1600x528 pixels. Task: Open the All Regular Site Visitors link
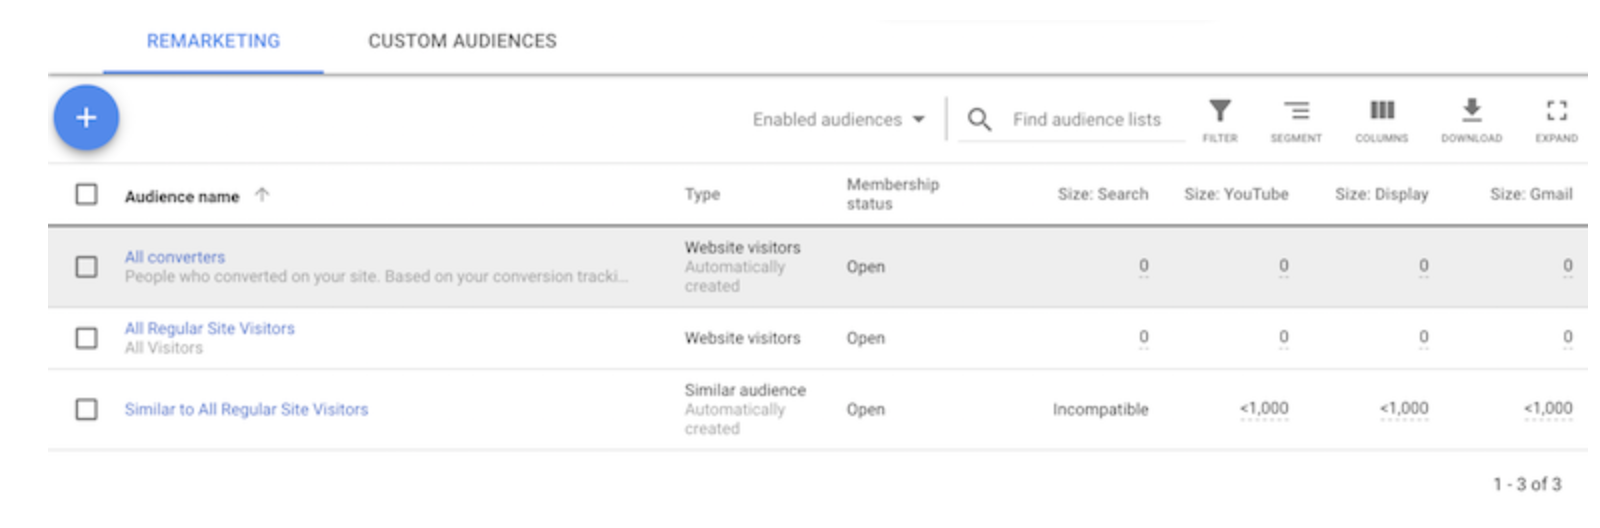coord(210,328)
